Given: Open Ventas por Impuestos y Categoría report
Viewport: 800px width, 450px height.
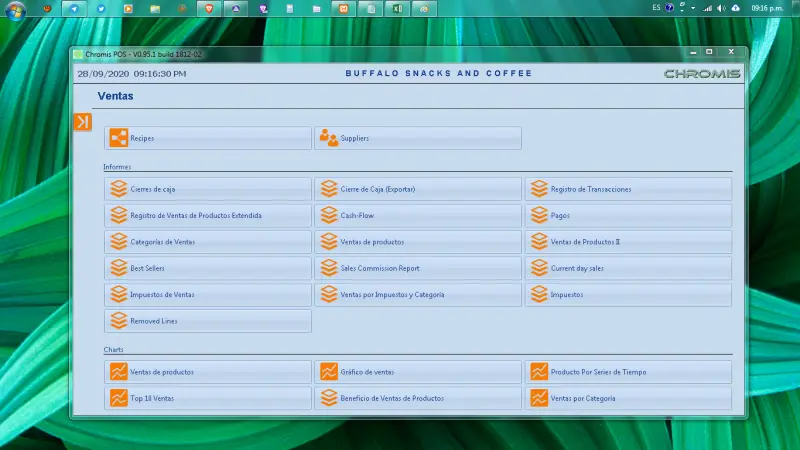Looking at the screenshot, I should [x=418, y=294].
